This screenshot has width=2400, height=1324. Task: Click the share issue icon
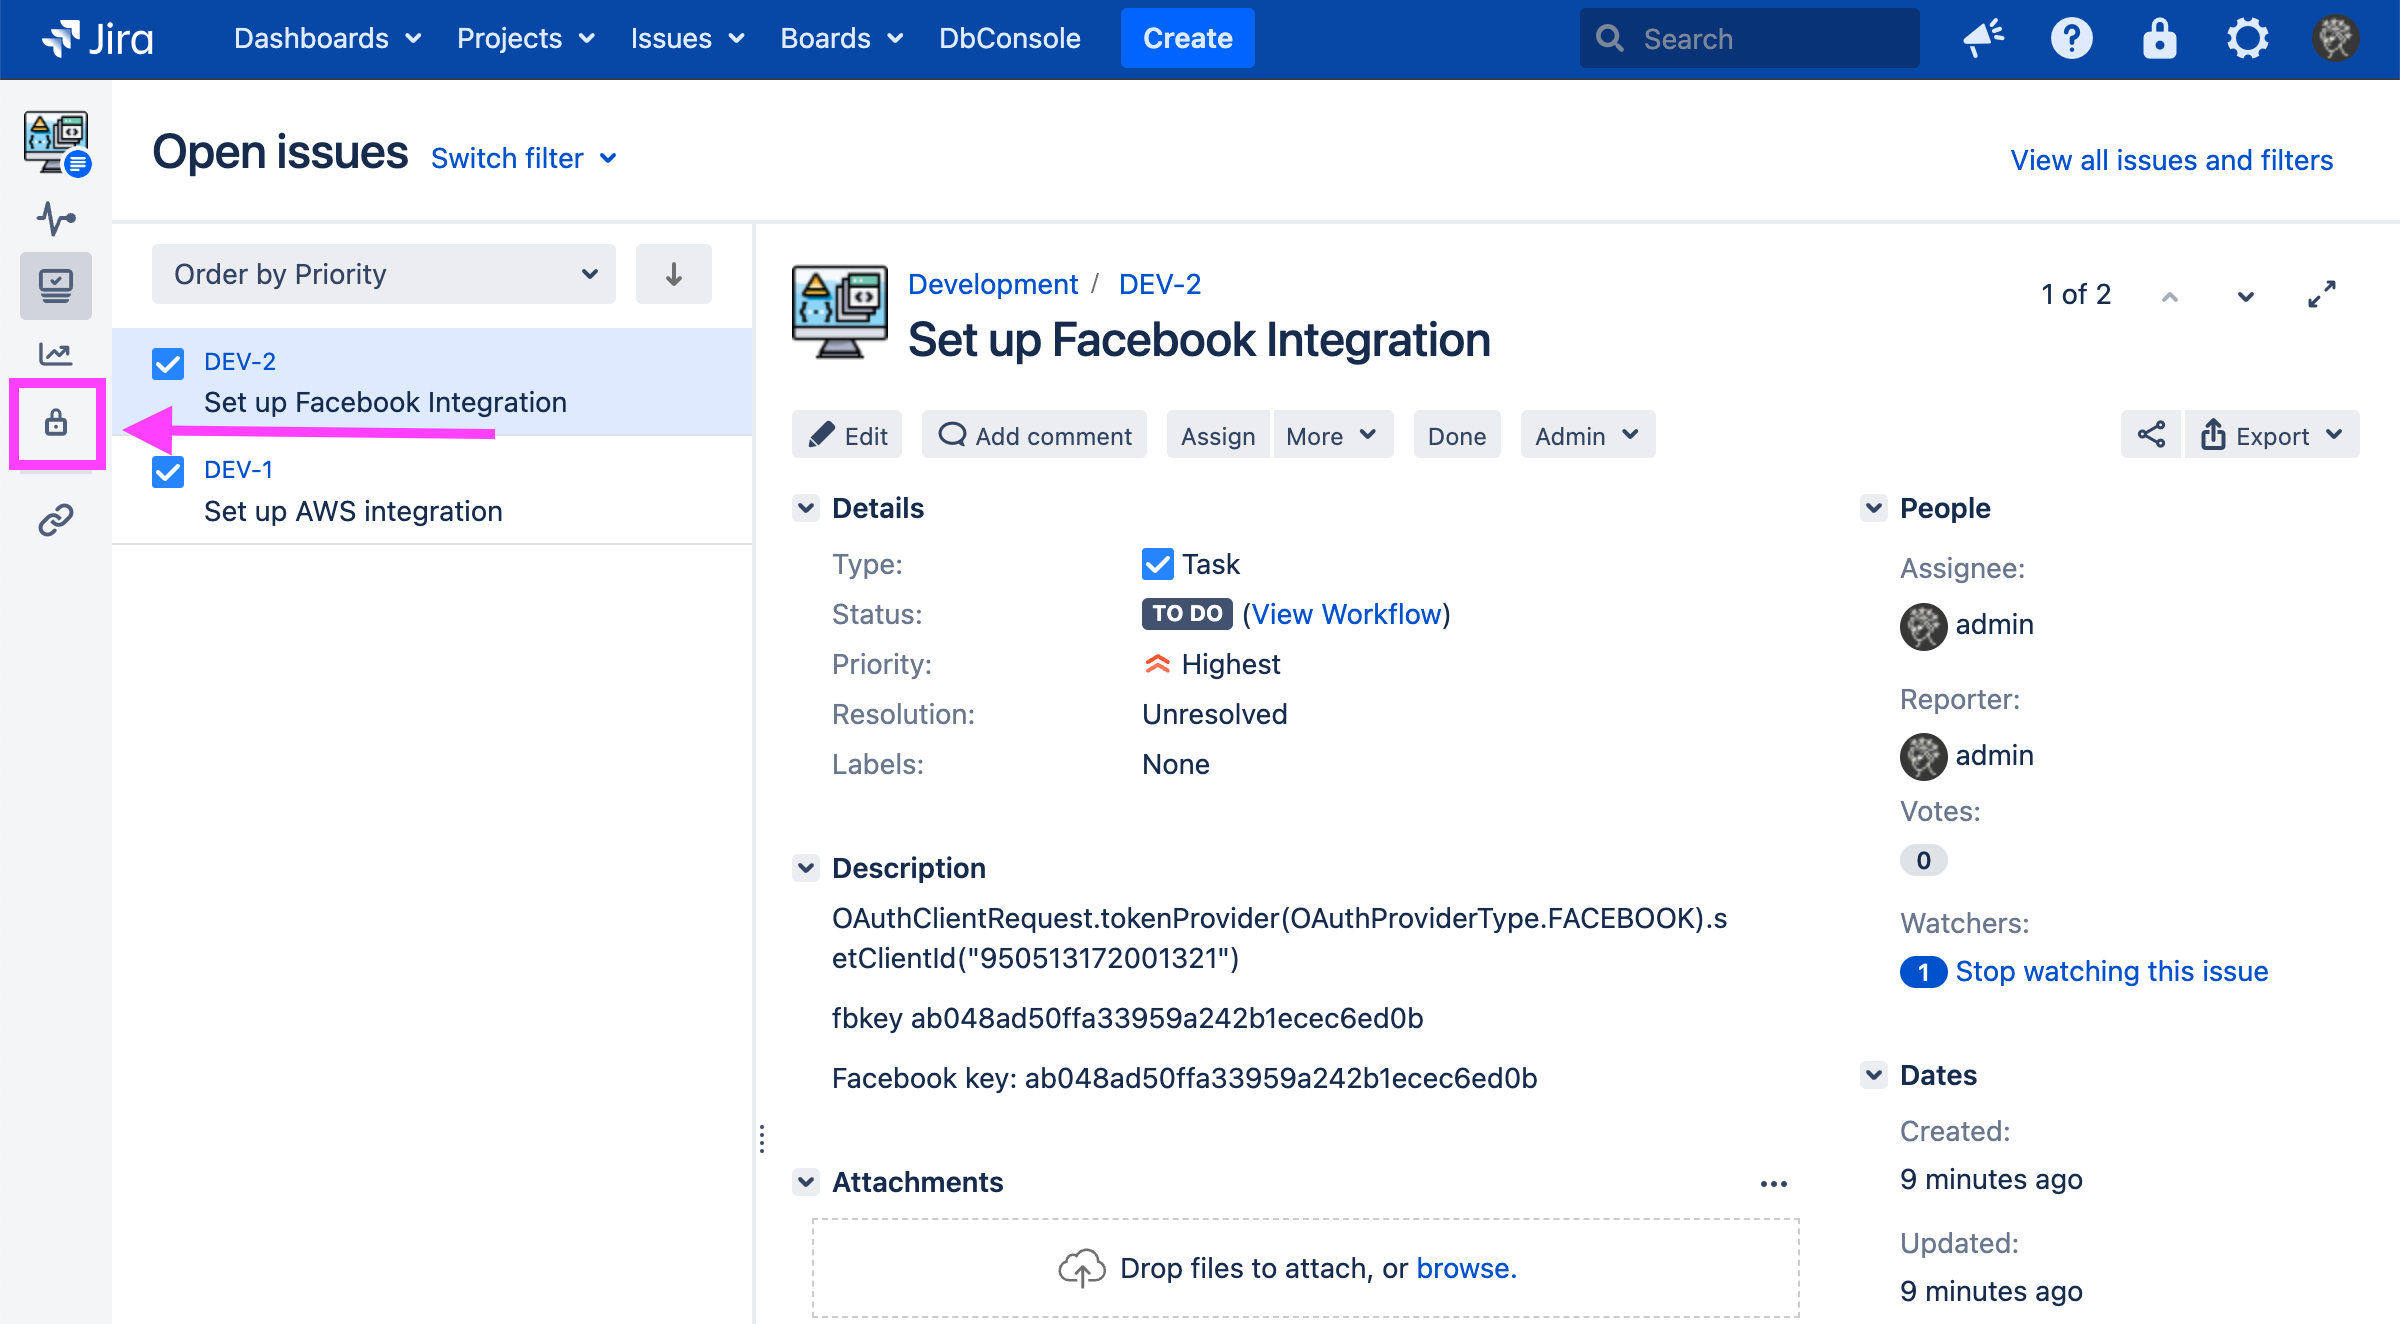[x=2151, y=435]
